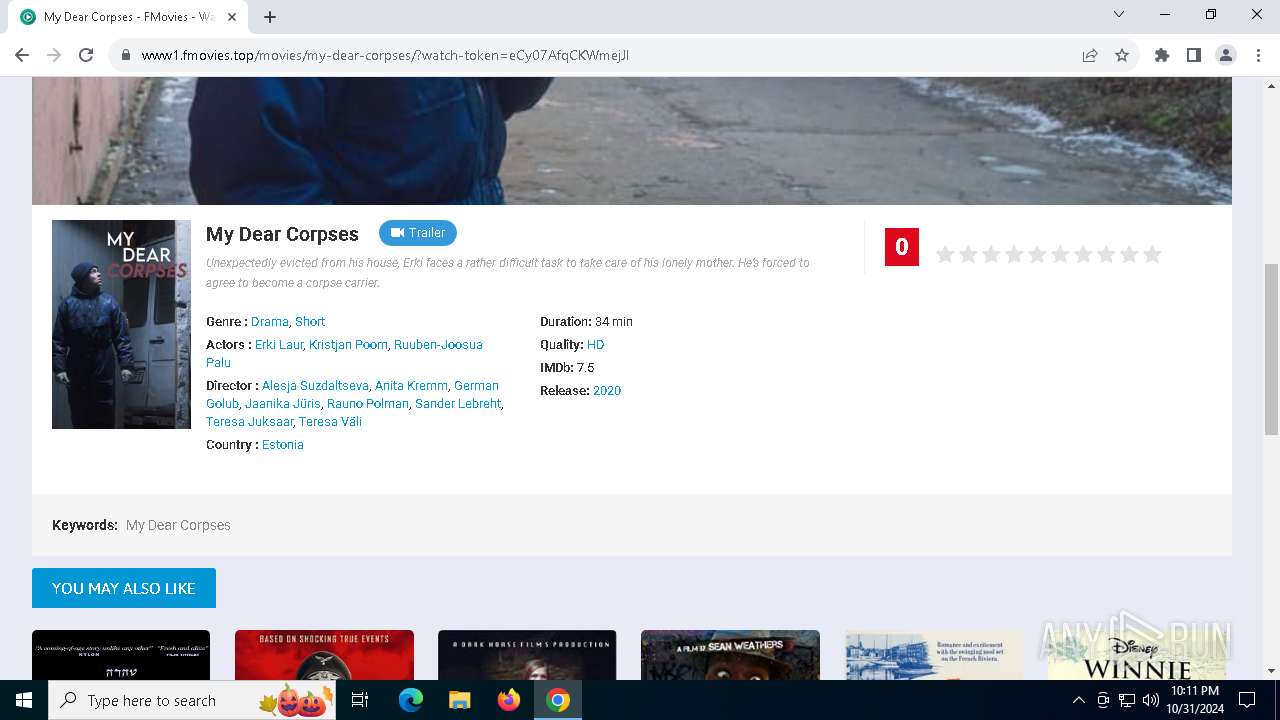Open the taskbar clock and date
Image resolution: width=1280 pixels, height=720 pixels.
pos(1195,700)
